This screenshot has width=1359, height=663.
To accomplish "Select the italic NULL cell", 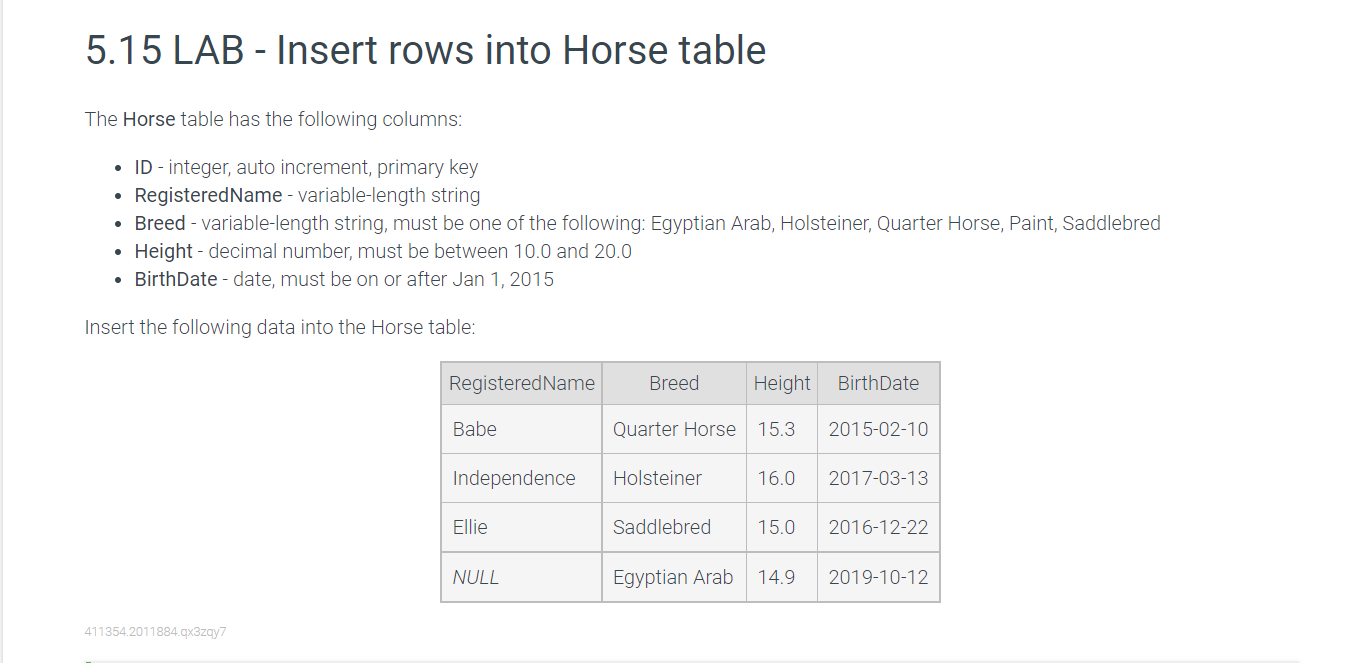I will [x=522, y=577].
